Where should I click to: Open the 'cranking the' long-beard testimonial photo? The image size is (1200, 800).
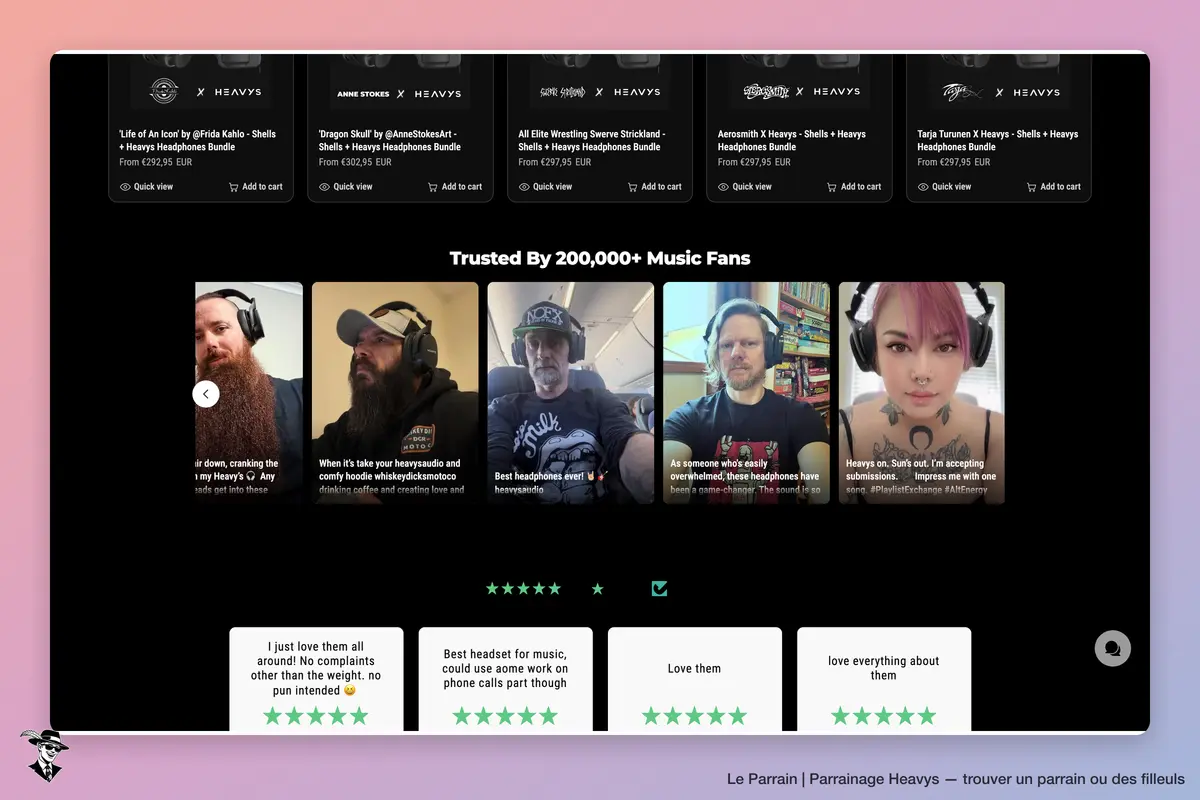[x=249, y=392]
